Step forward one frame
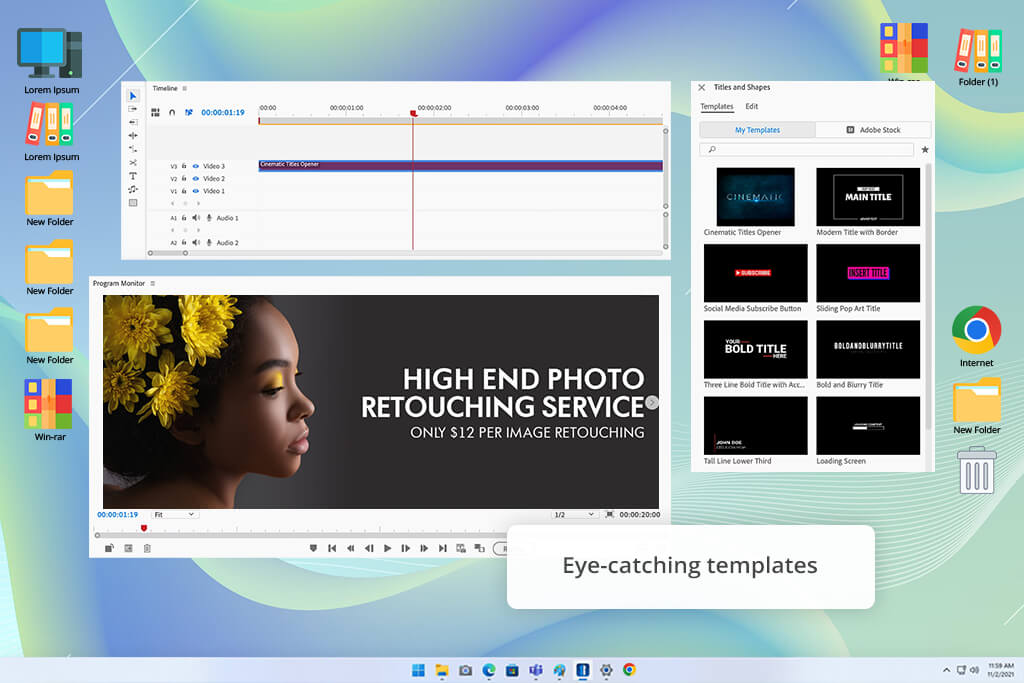This screenshot has height=683, width=1024. (406, 548)
